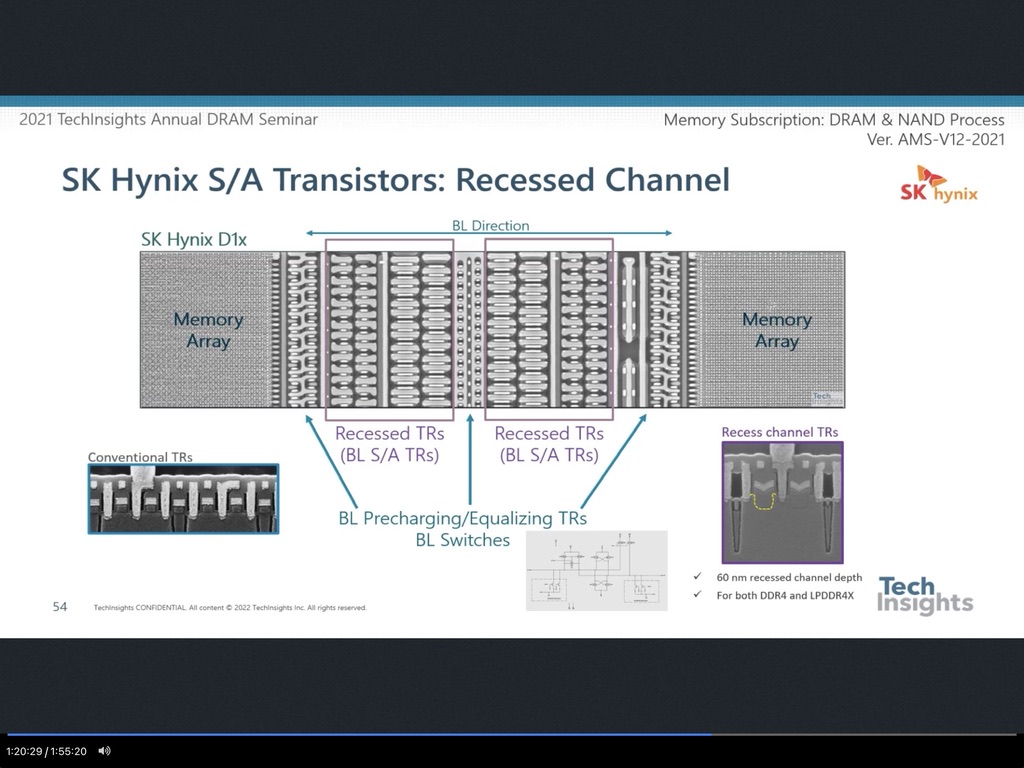1024x768 pixels.
Task: Click the TechInsights logo at bottom right
Action: 924,595
